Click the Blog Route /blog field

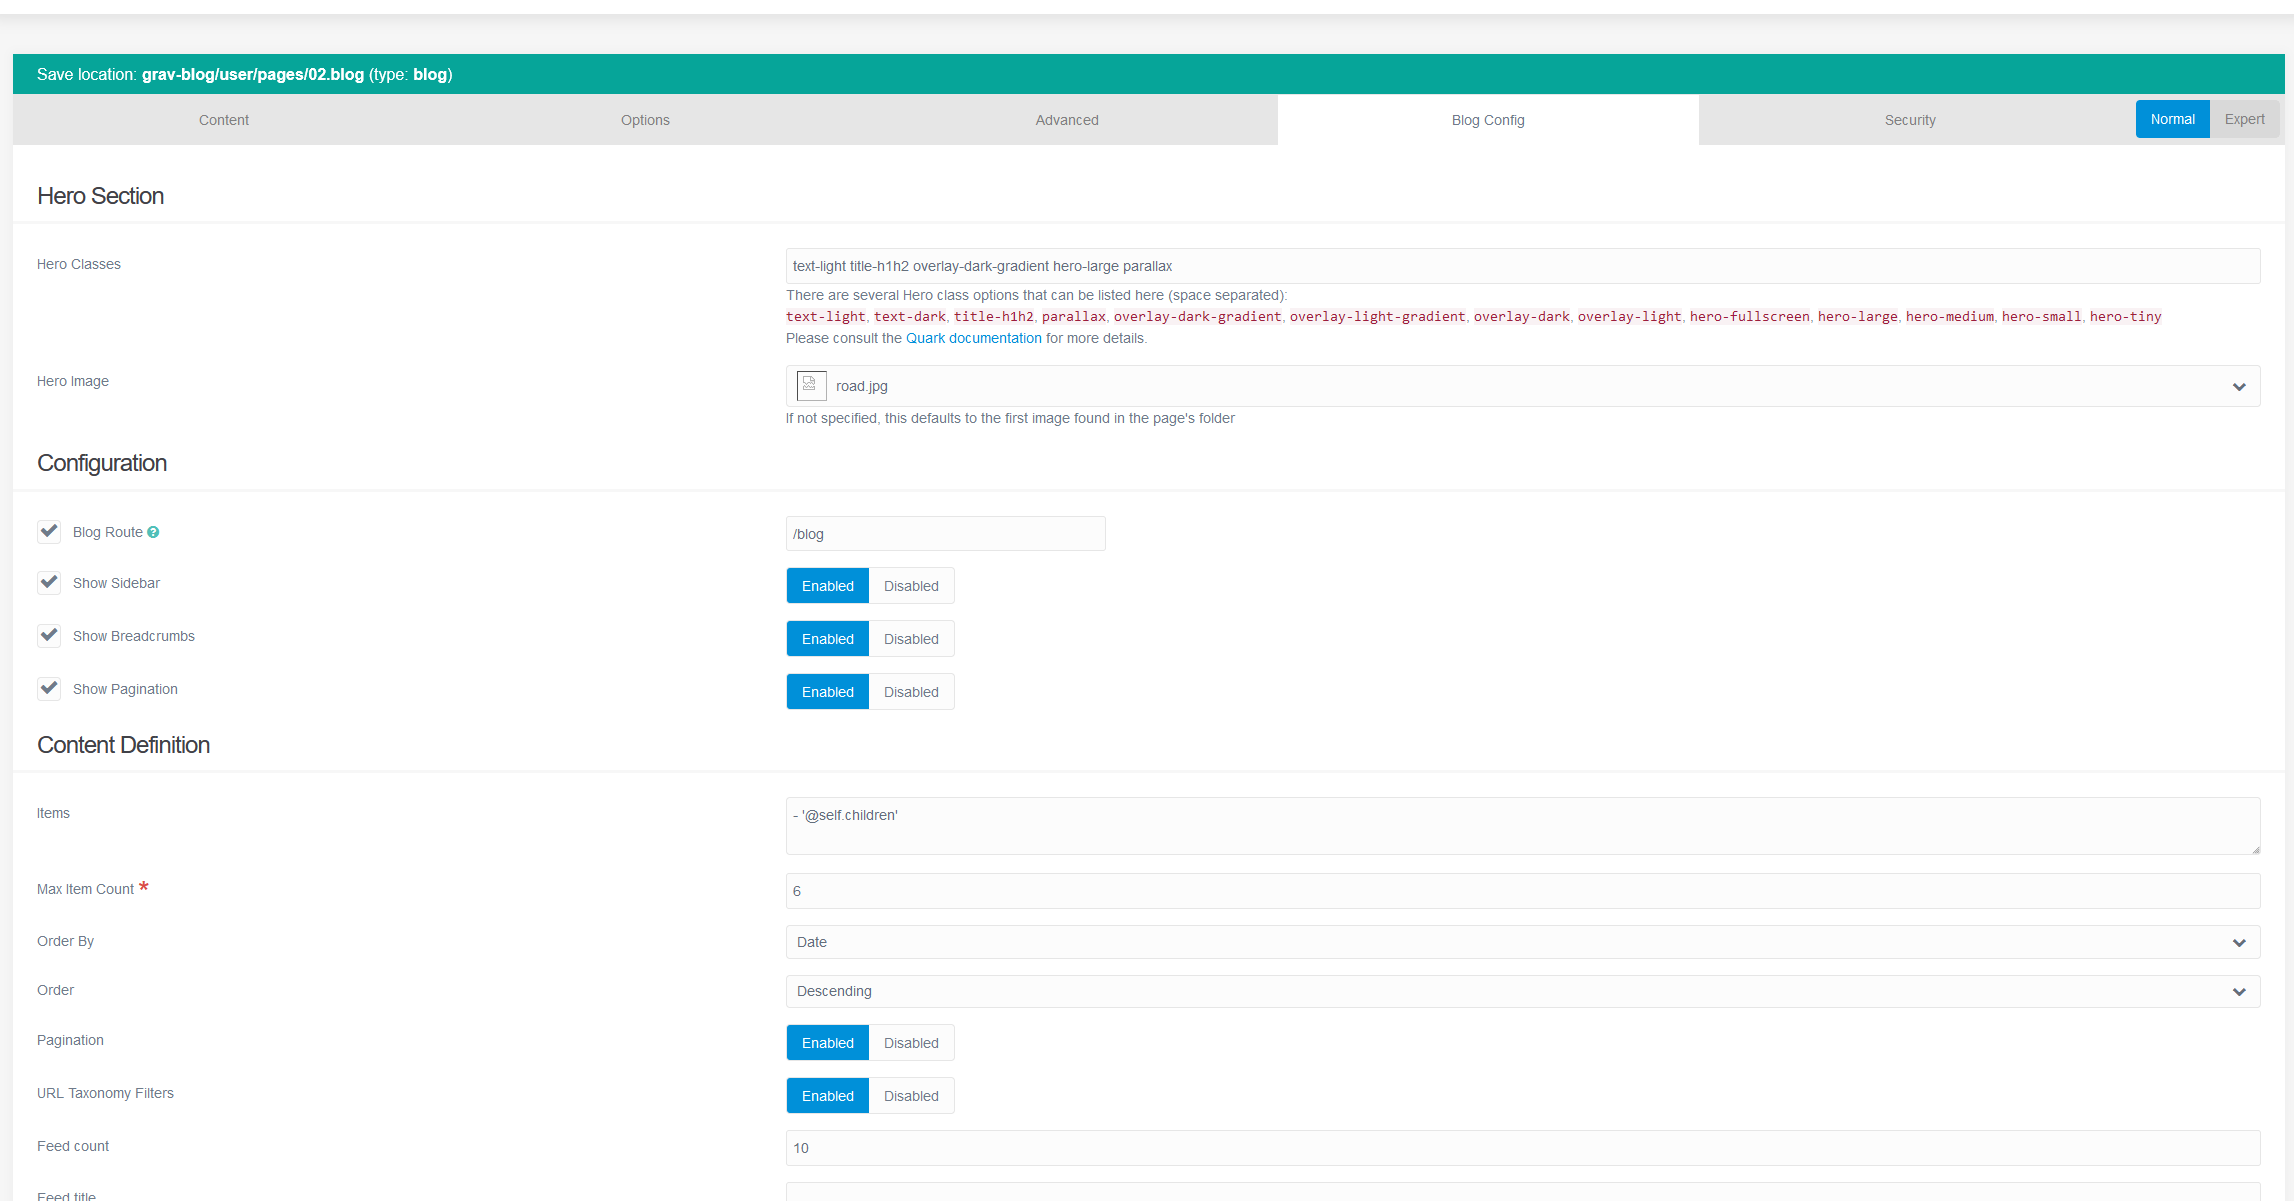[x=945, y=534]
